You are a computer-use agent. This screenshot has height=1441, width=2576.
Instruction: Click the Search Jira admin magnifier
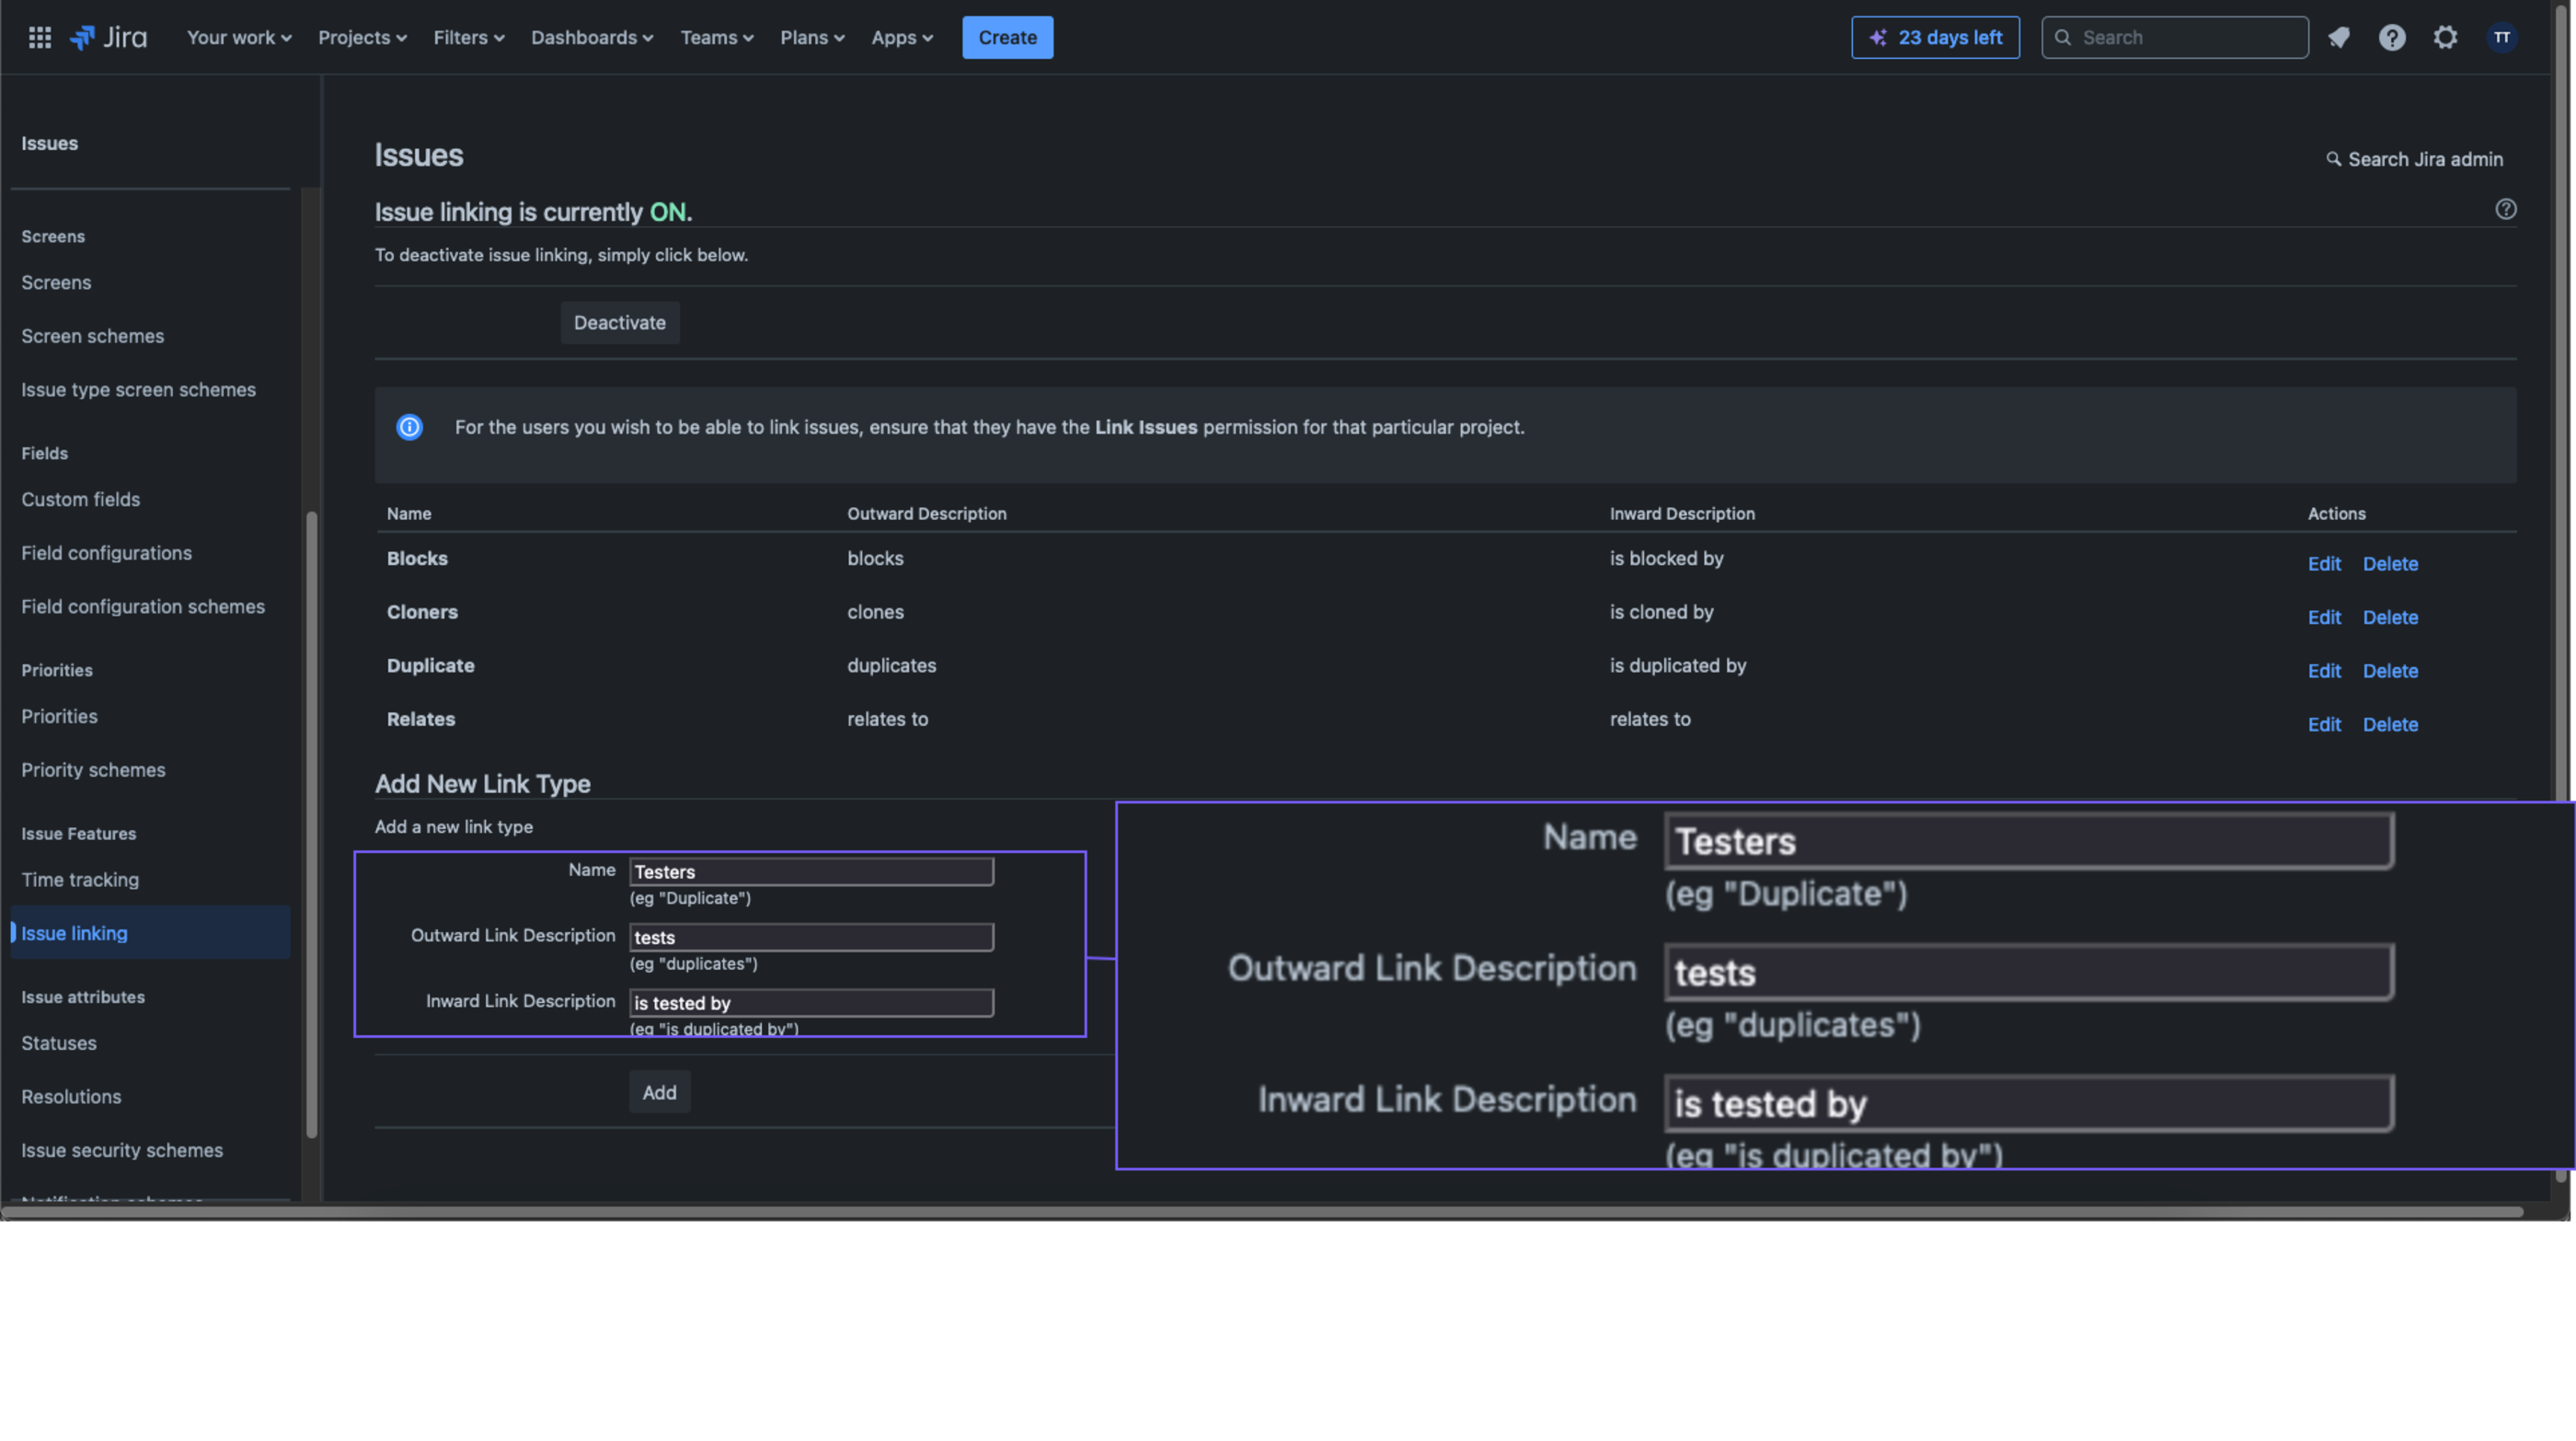click(x=2333, y=159)
